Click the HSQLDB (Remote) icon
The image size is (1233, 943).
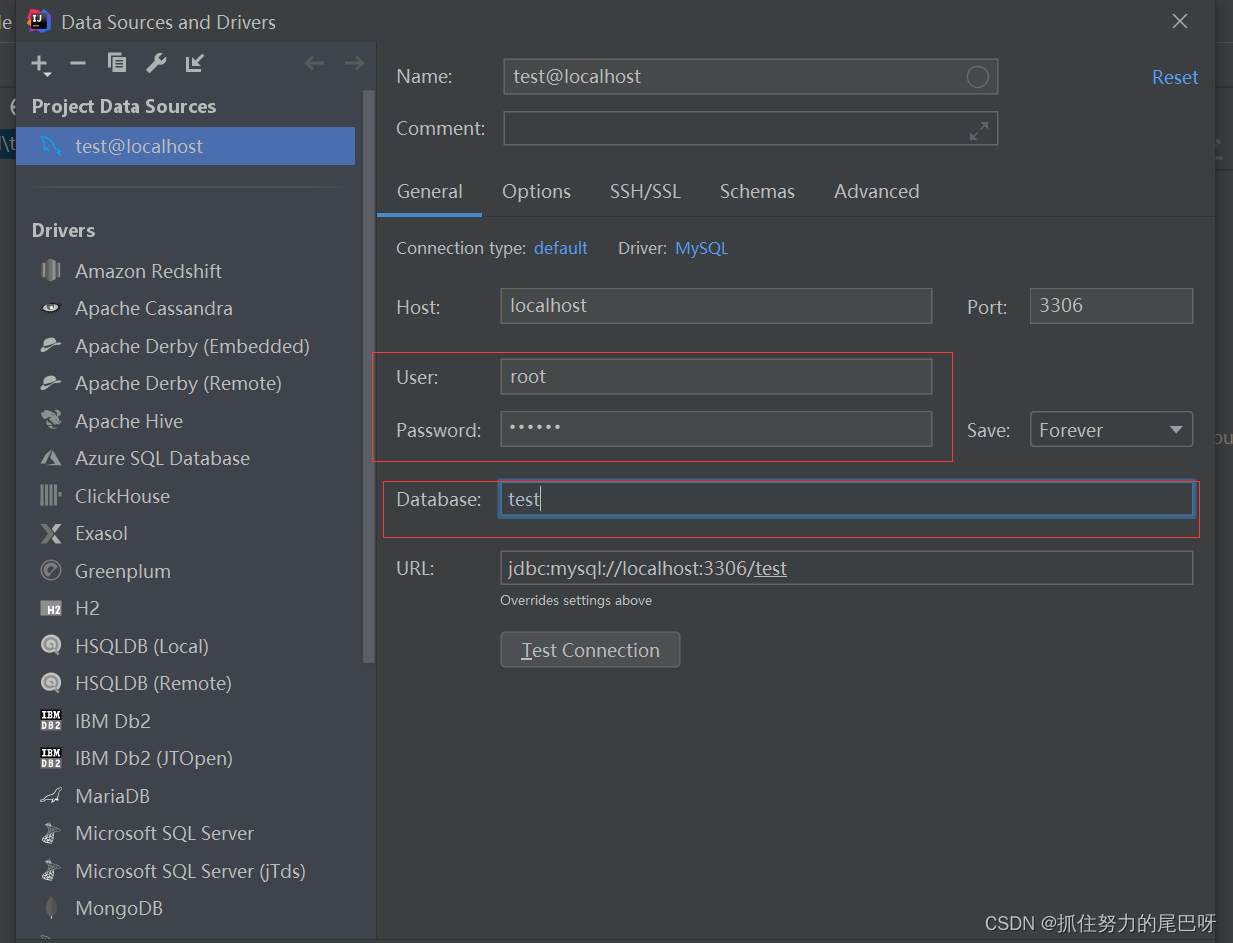tap(51, 684)
